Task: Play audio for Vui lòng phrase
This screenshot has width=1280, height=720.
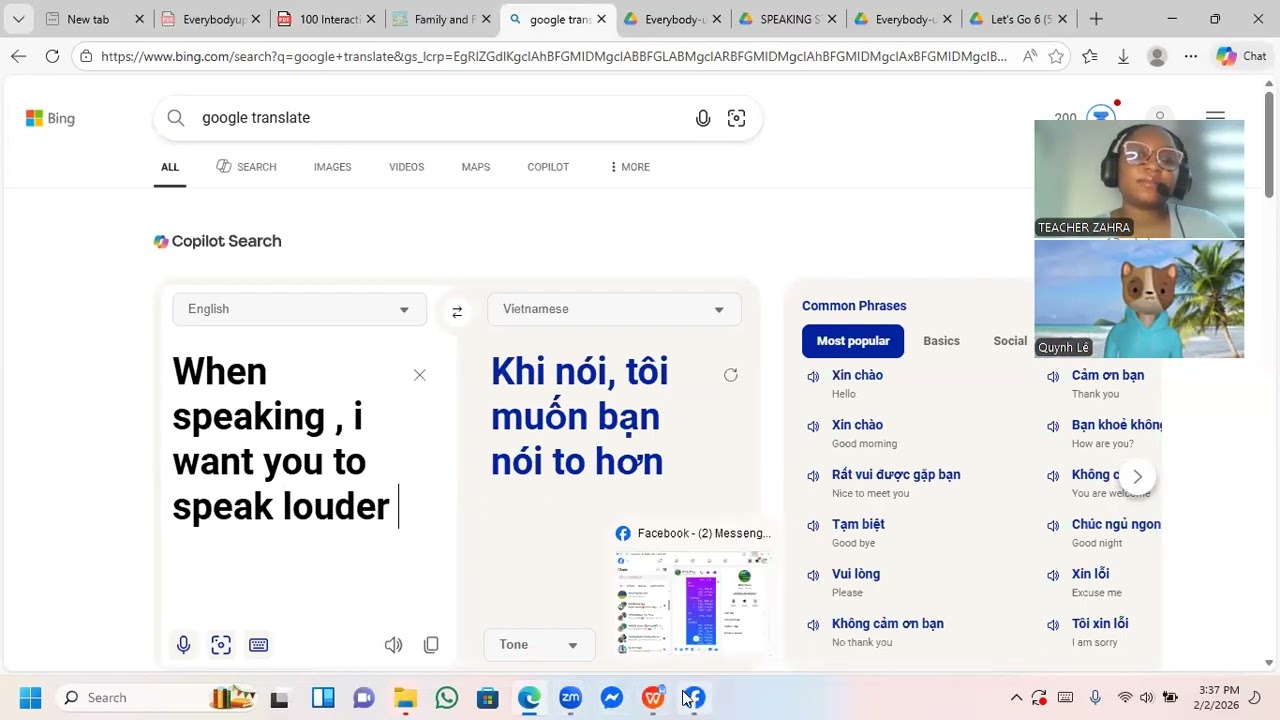Action: pyautogui.click(x=813, y=575)
